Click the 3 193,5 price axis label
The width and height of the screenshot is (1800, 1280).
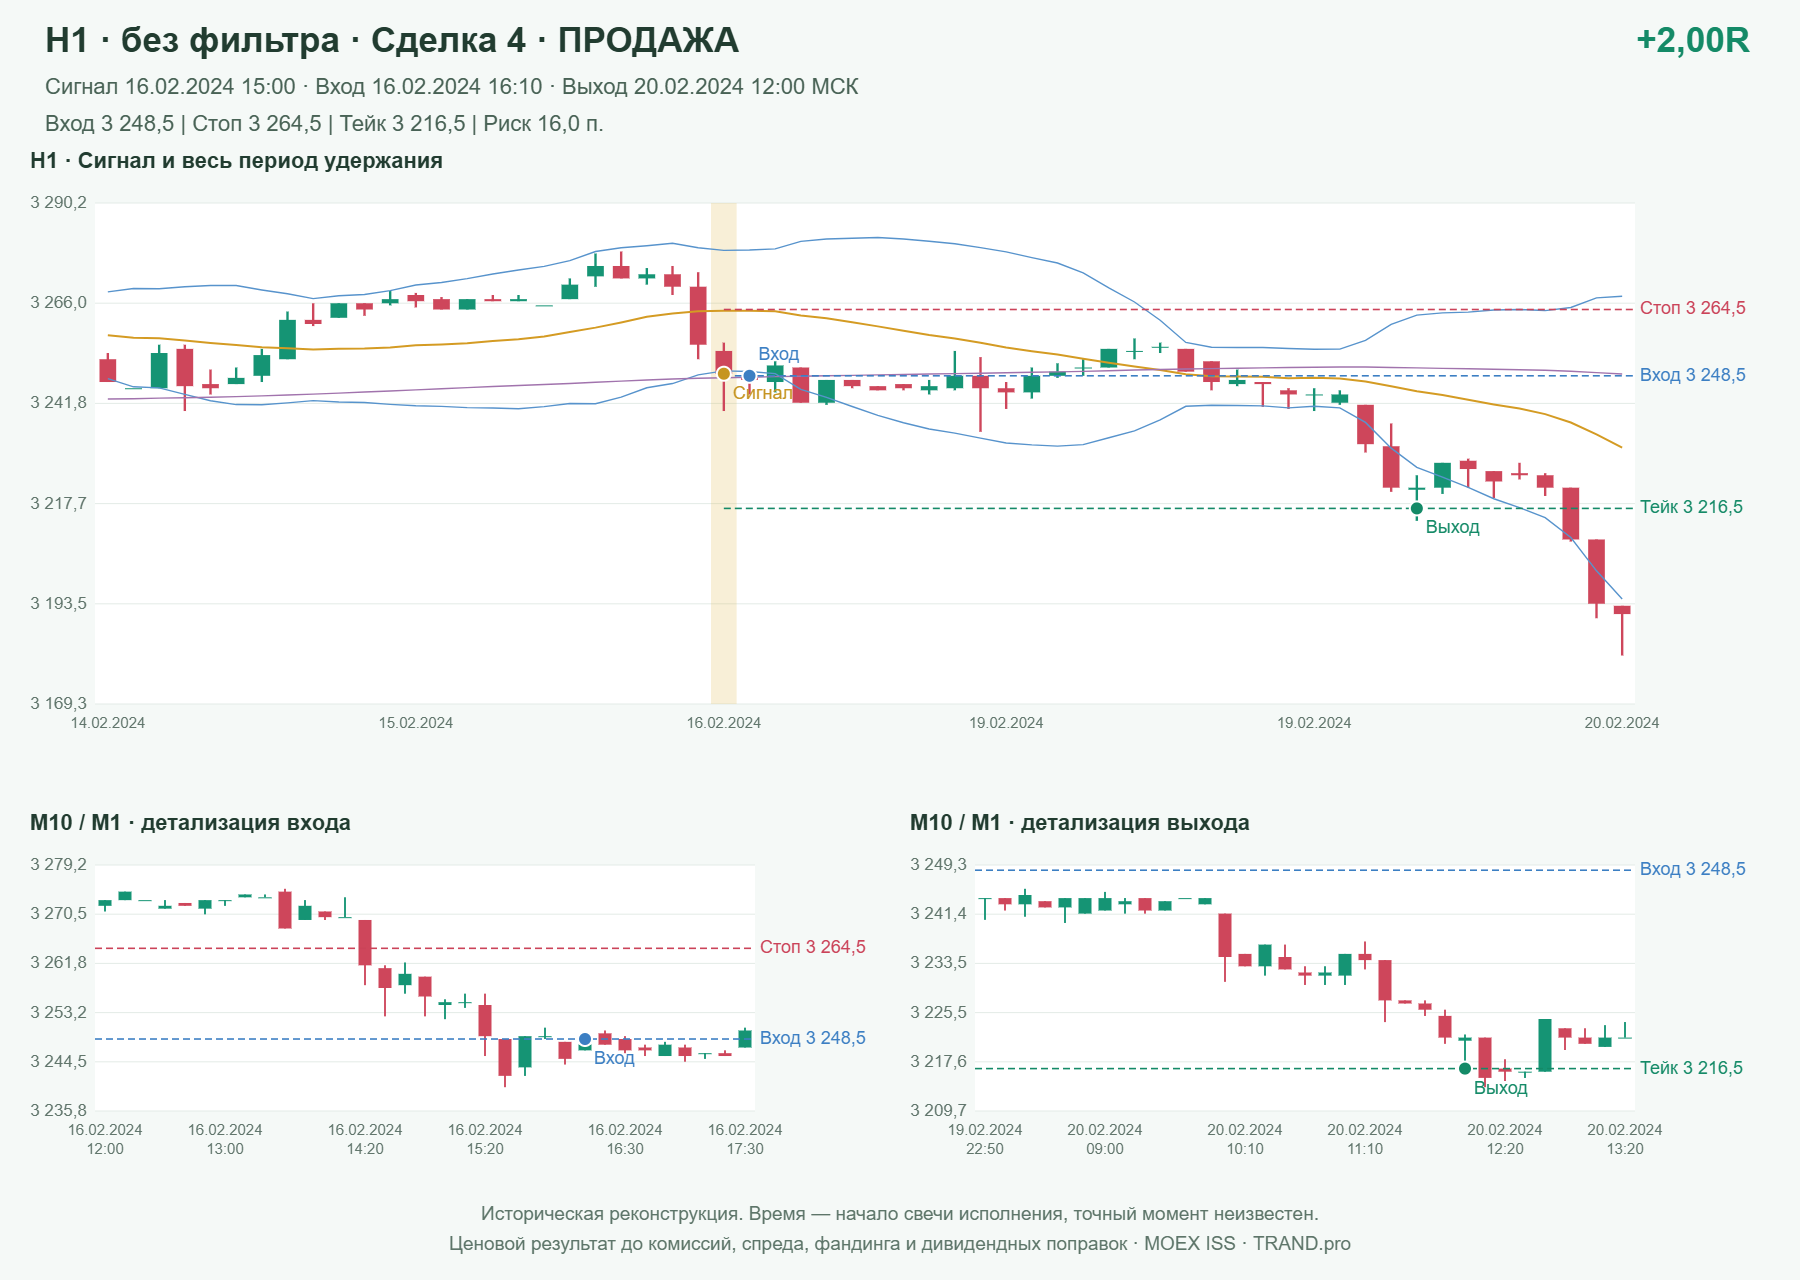click(x=58, y=603)
